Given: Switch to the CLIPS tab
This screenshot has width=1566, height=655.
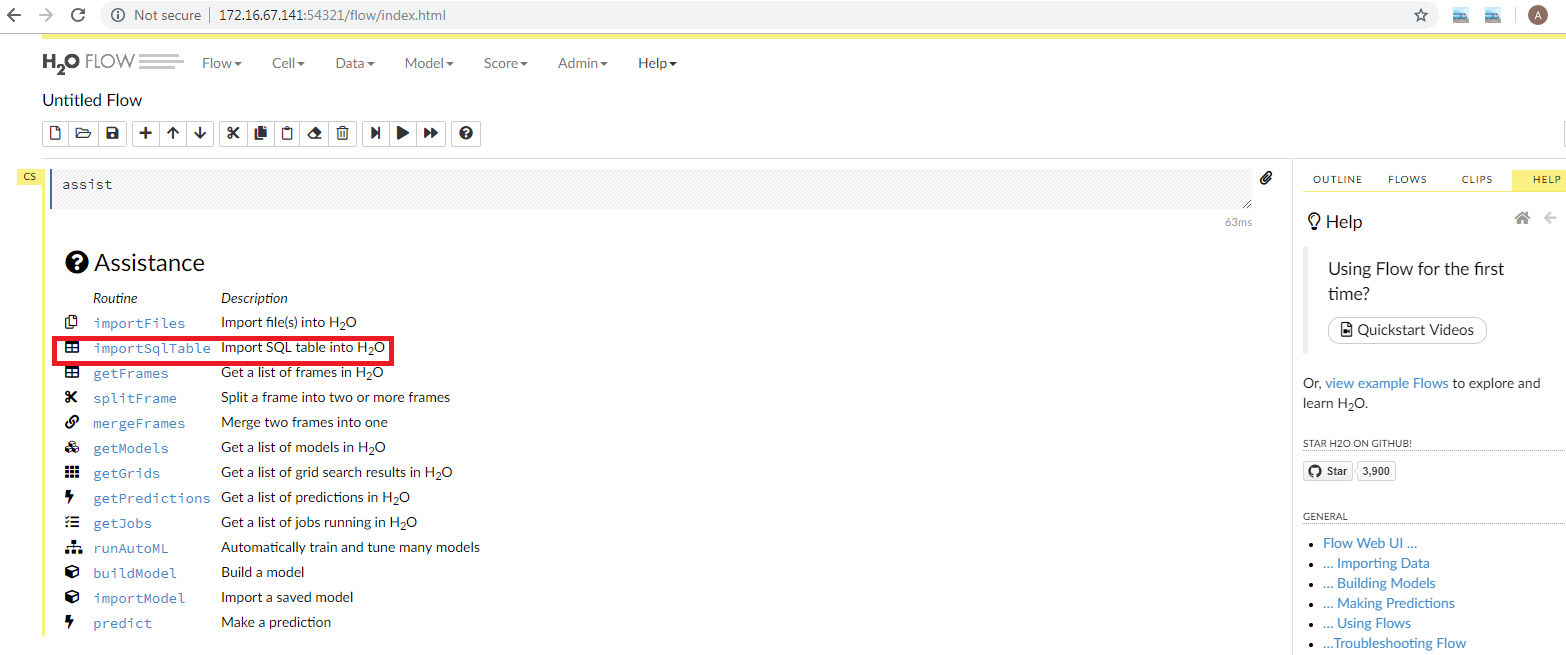Looking at the screenshot, I should click(x=1477, y=180).
